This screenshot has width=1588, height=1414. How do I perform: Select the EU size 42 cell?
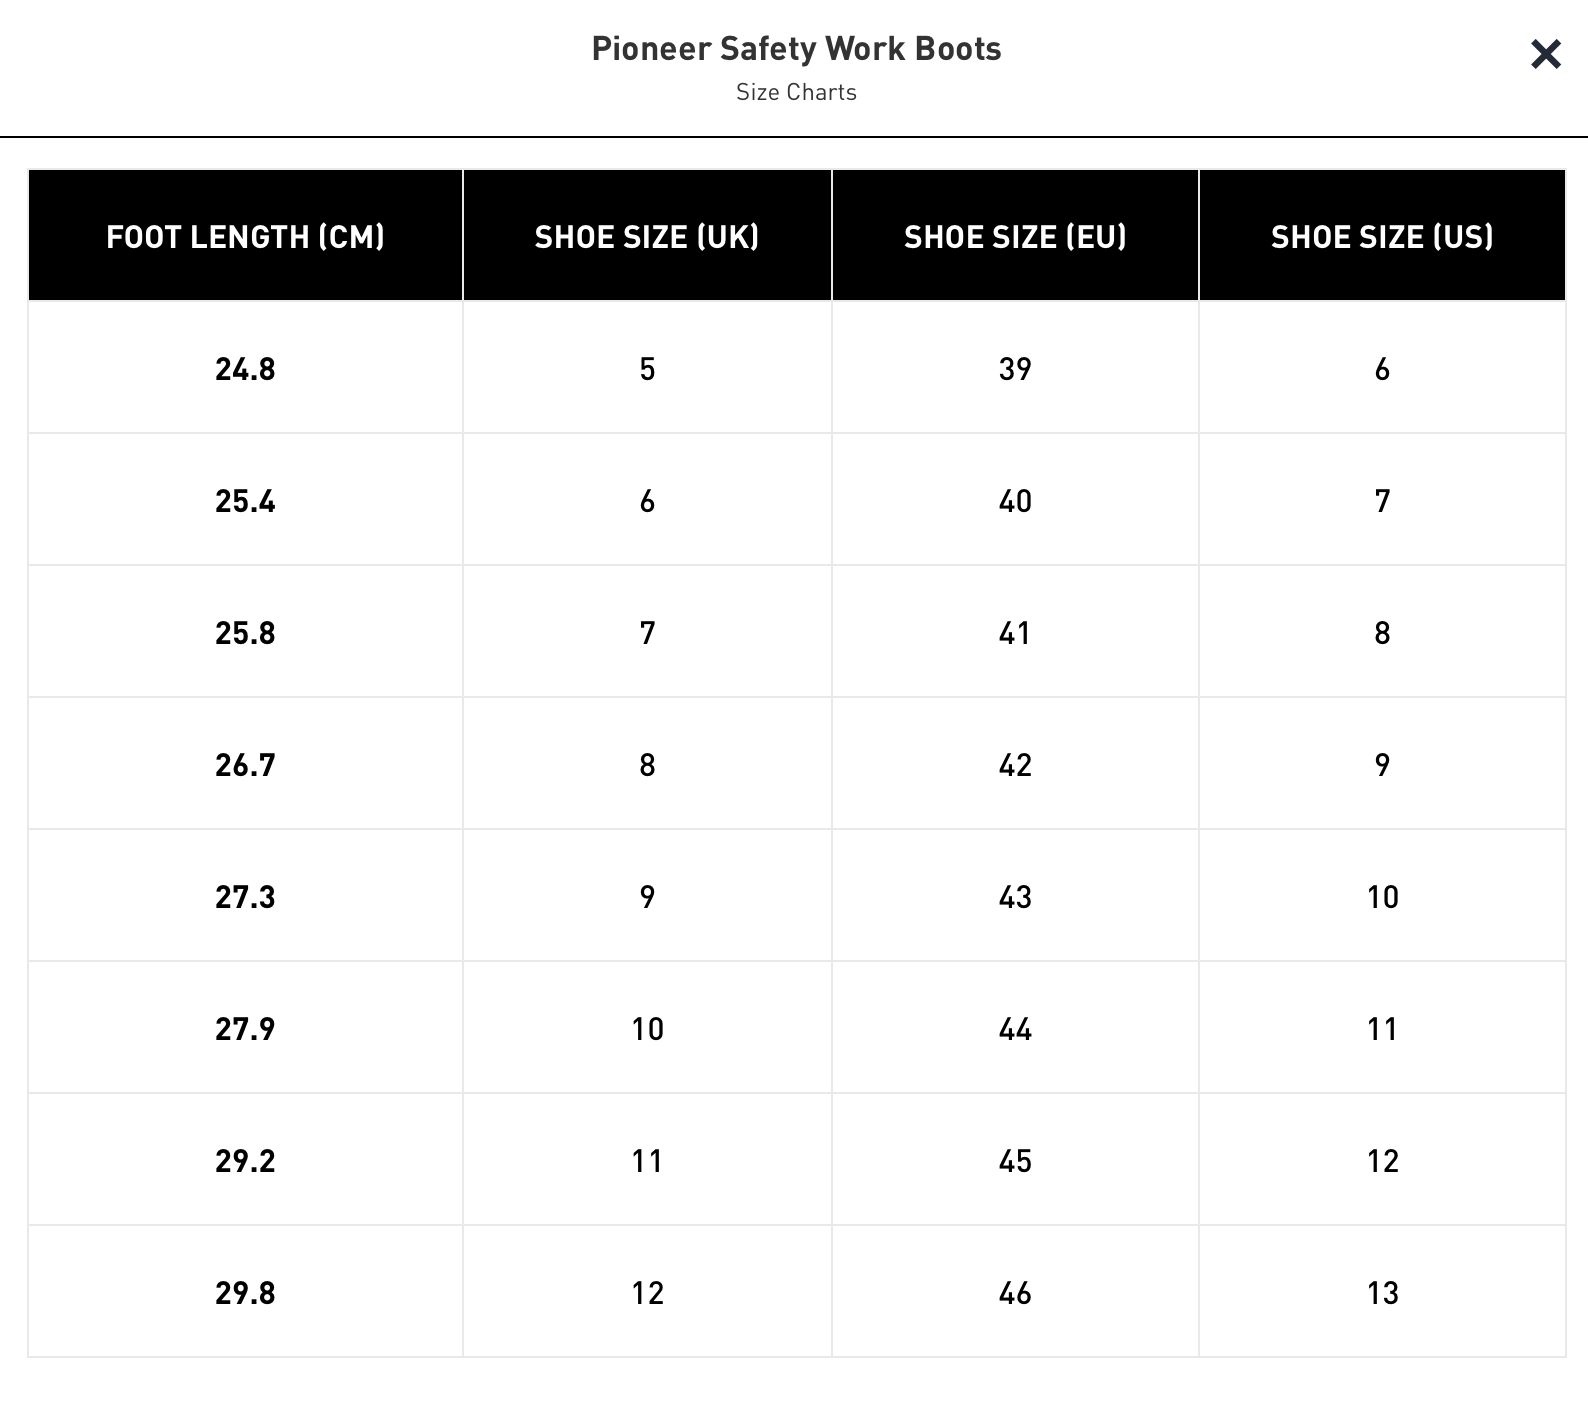click(x=1015, y=765)
